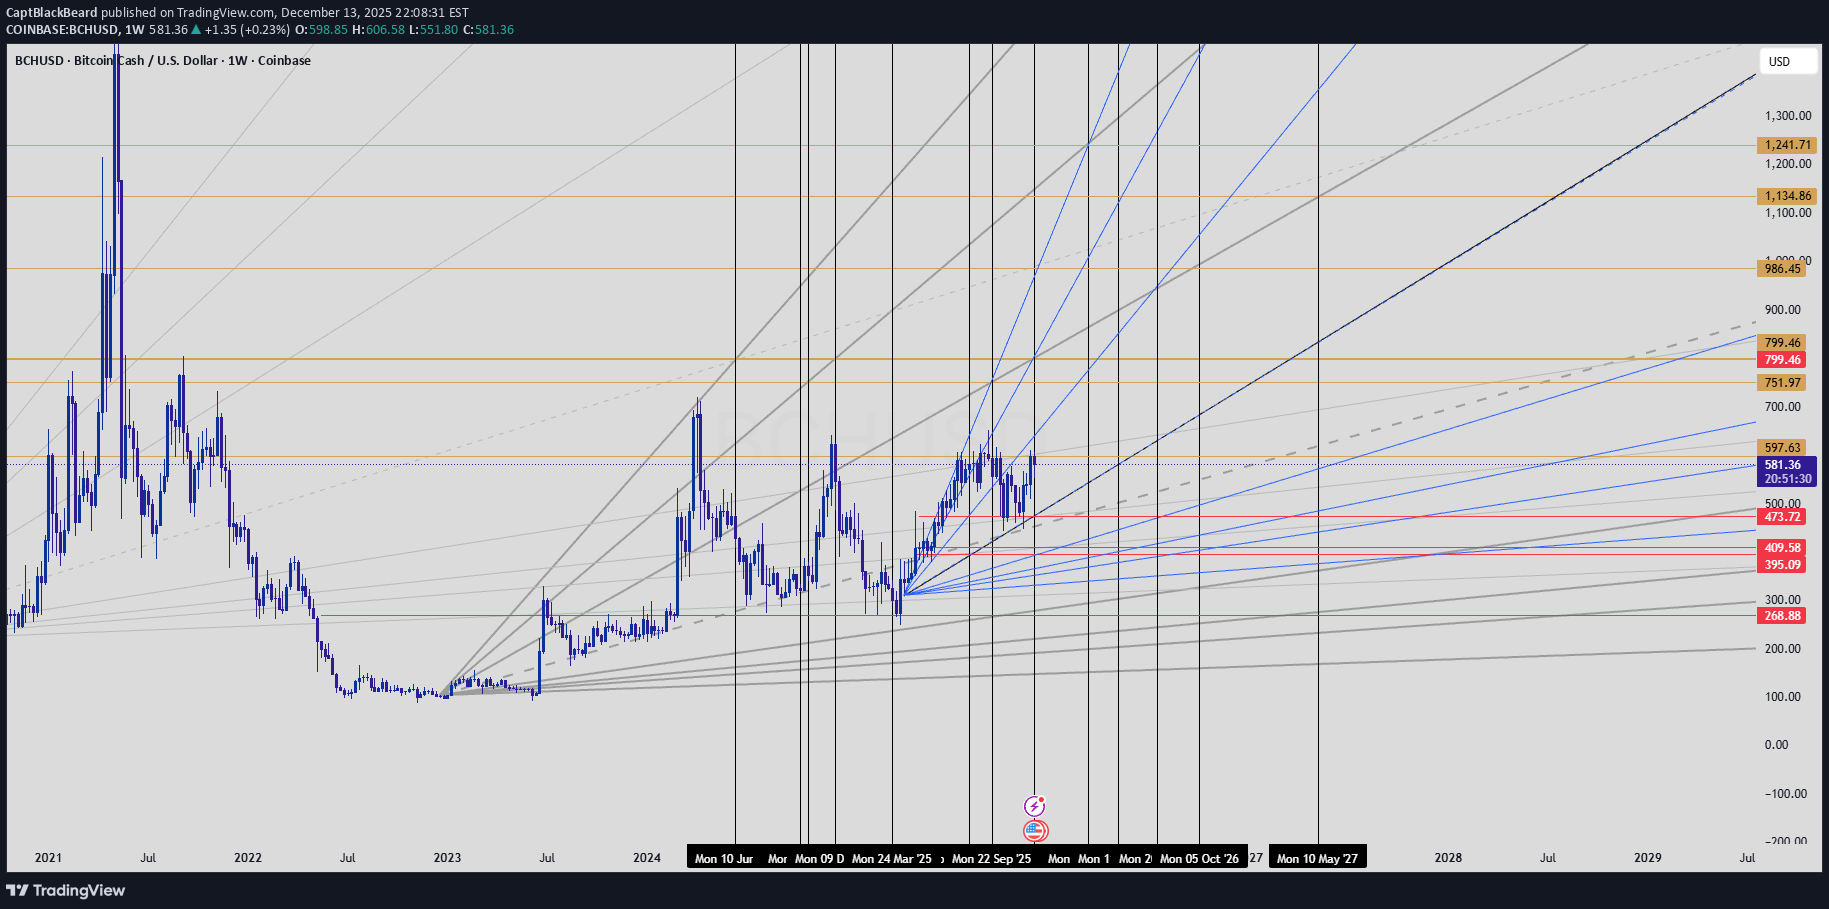Select the 751.97 price level label
Viewport: 1829px width, 909px height.
coord(1782,383)
